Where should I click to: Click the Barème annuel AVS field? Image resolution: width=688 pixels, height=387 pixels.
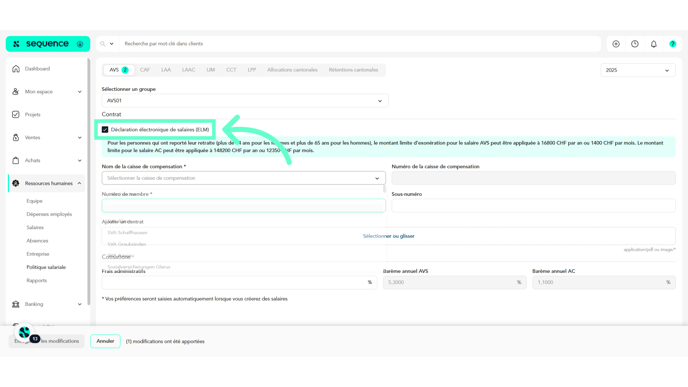click(455, 283)
